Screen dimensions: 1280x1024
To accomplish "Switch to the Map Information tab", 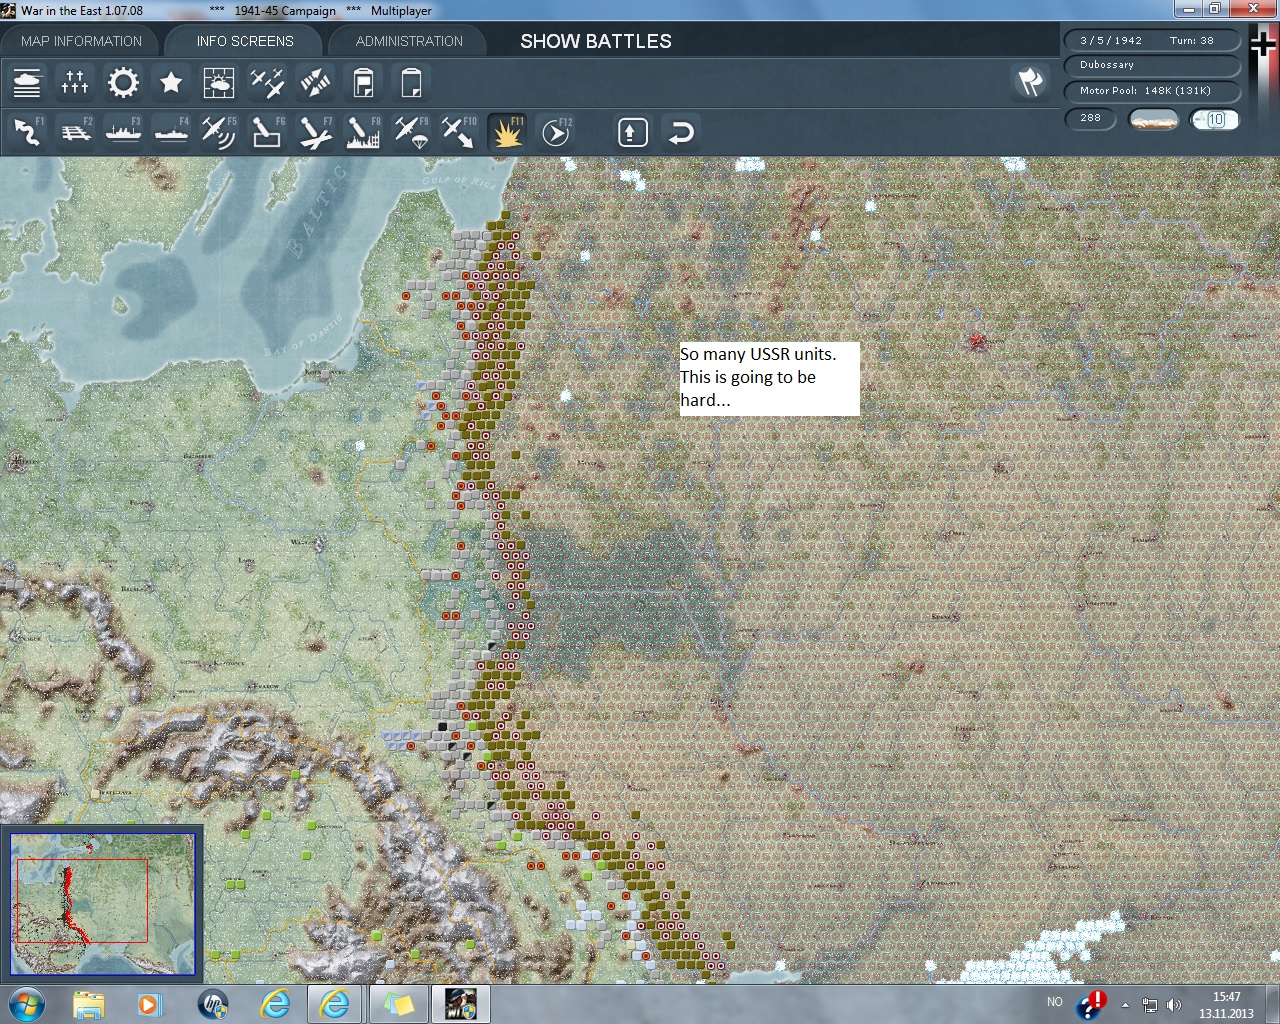I will 81,41.
